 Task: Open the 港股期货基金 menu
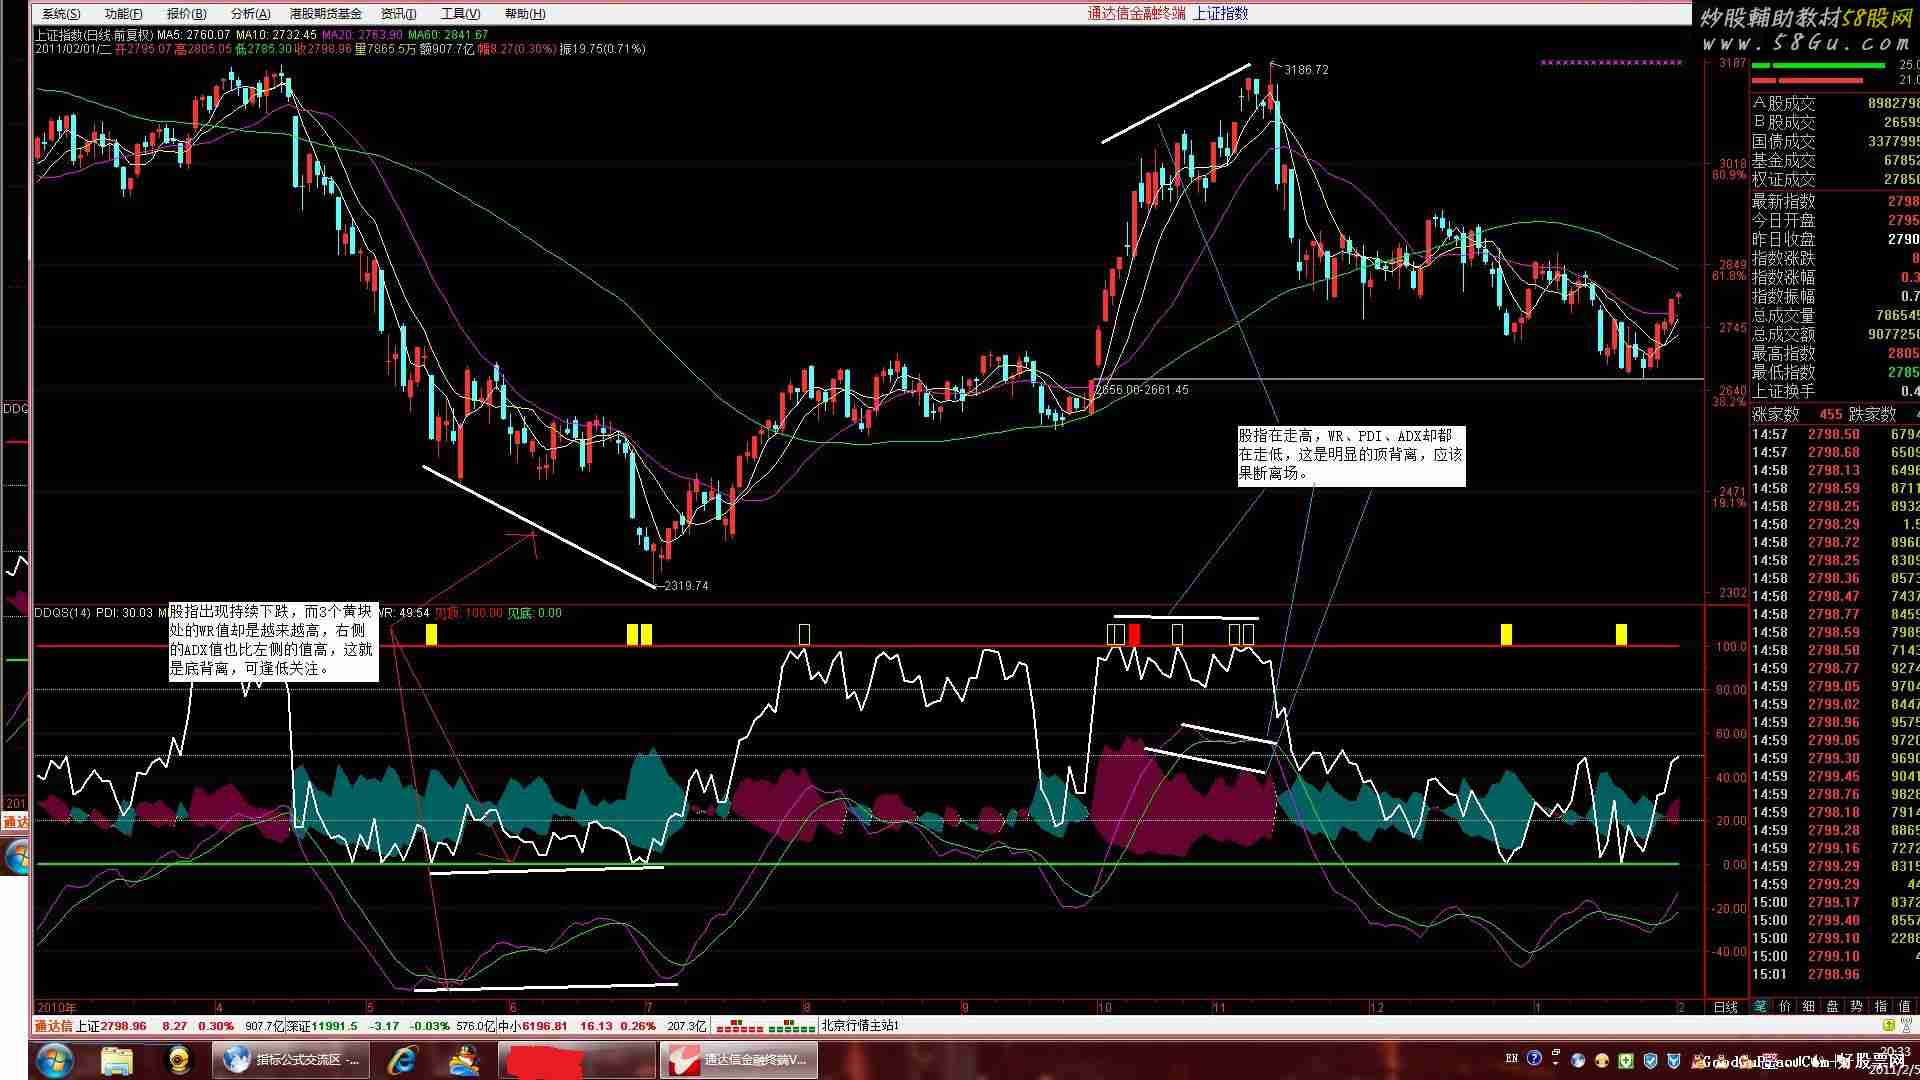(x=326, y=14)
